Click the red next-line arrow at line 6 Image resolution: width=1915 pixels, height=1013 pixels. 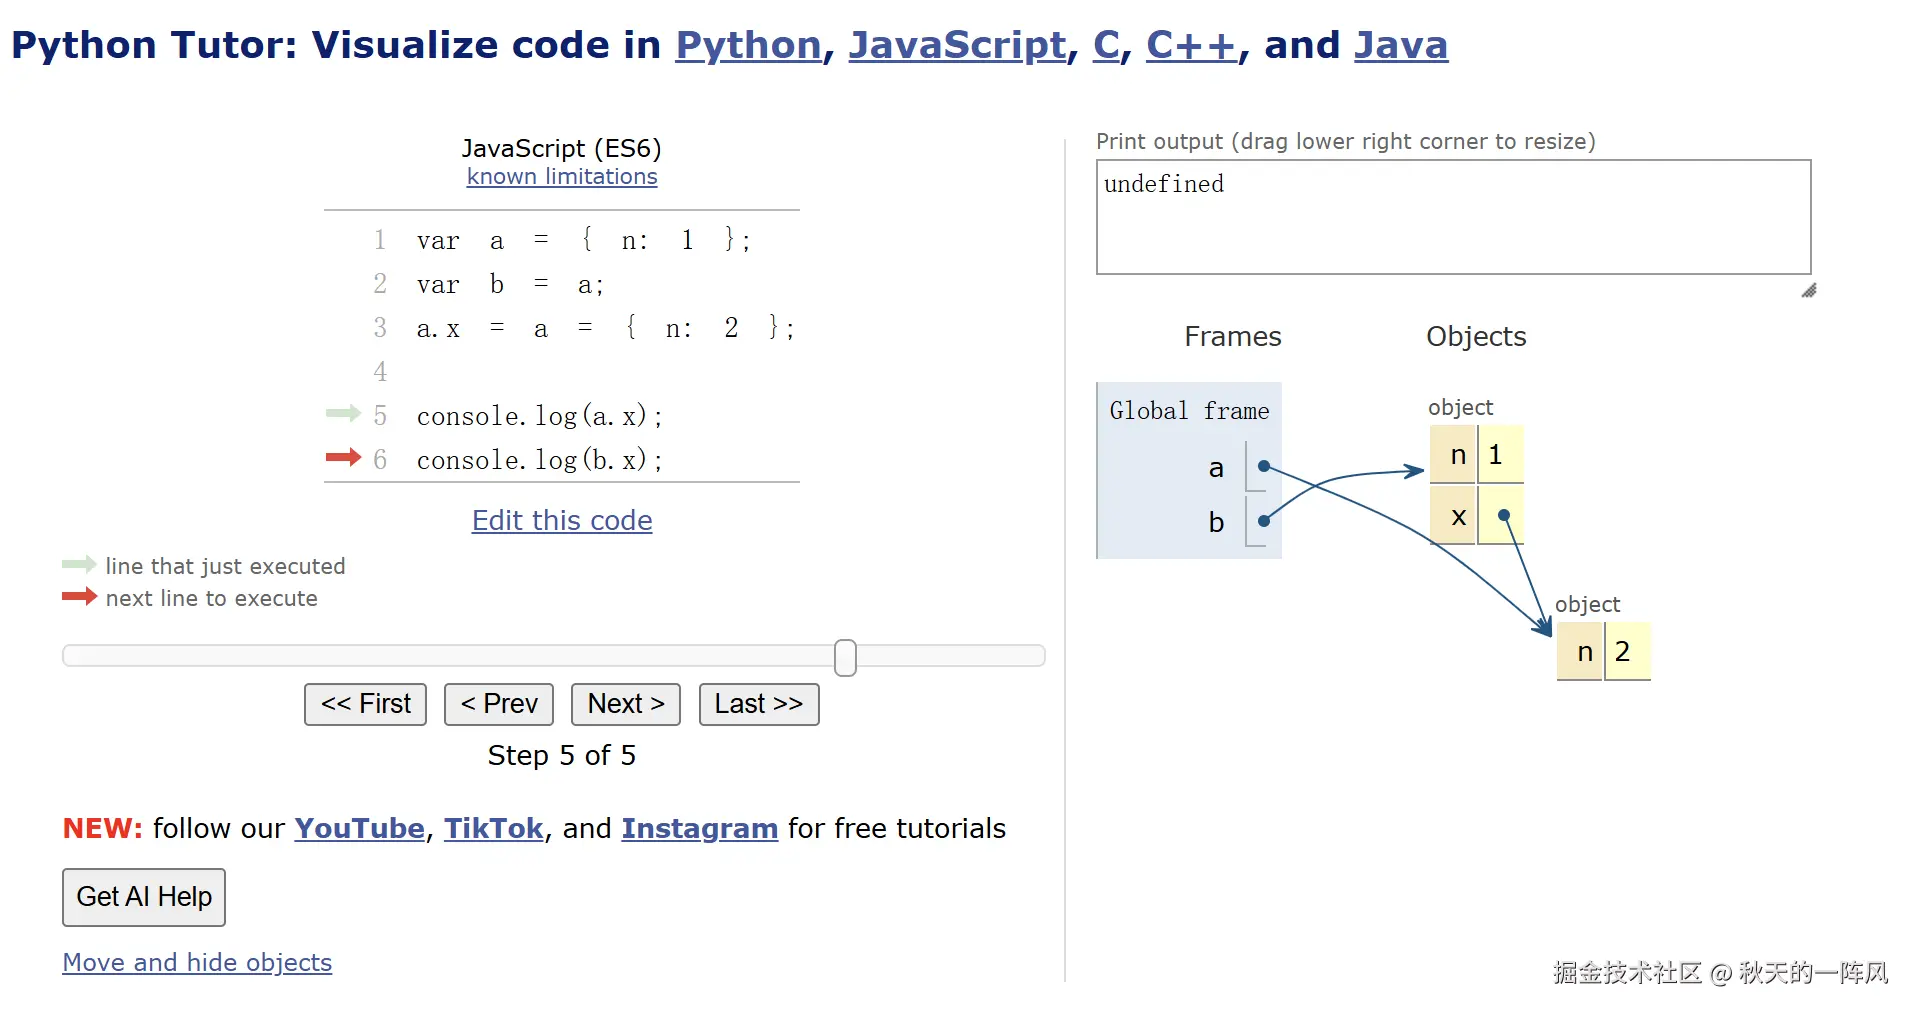343,458
